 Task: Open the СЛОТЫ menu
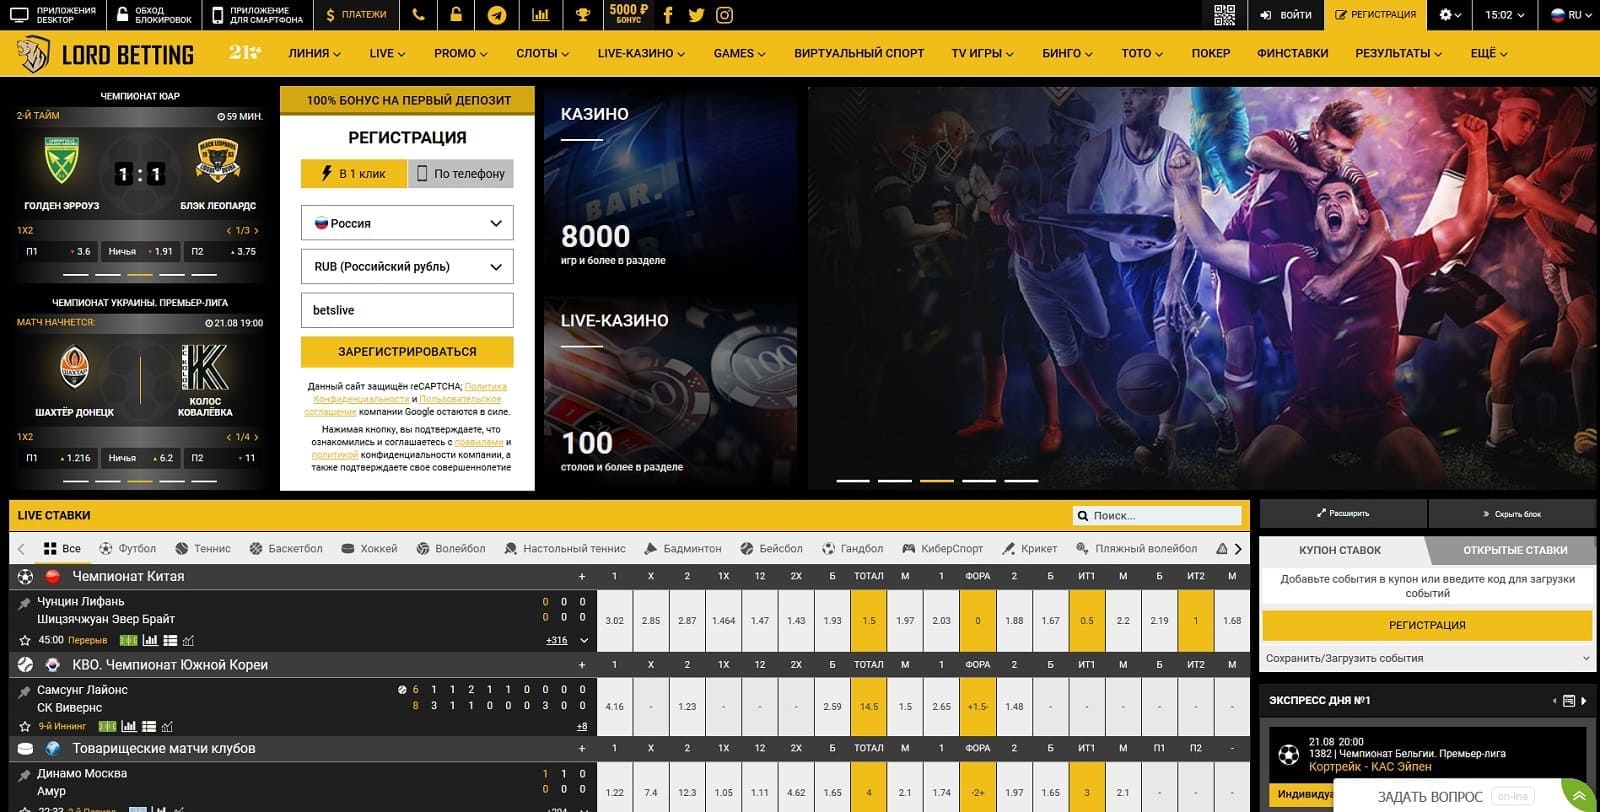point(542,53)
